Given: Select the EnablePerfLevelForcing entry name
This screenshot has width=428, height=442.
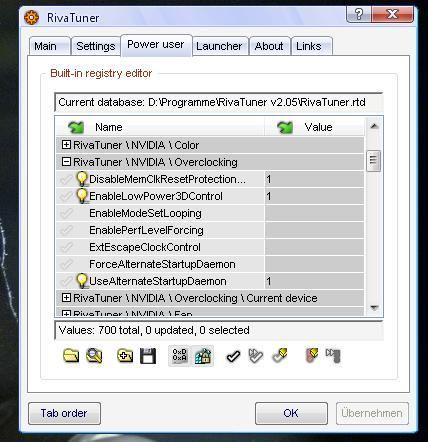Looking at the screenshot, I should 146,230.
